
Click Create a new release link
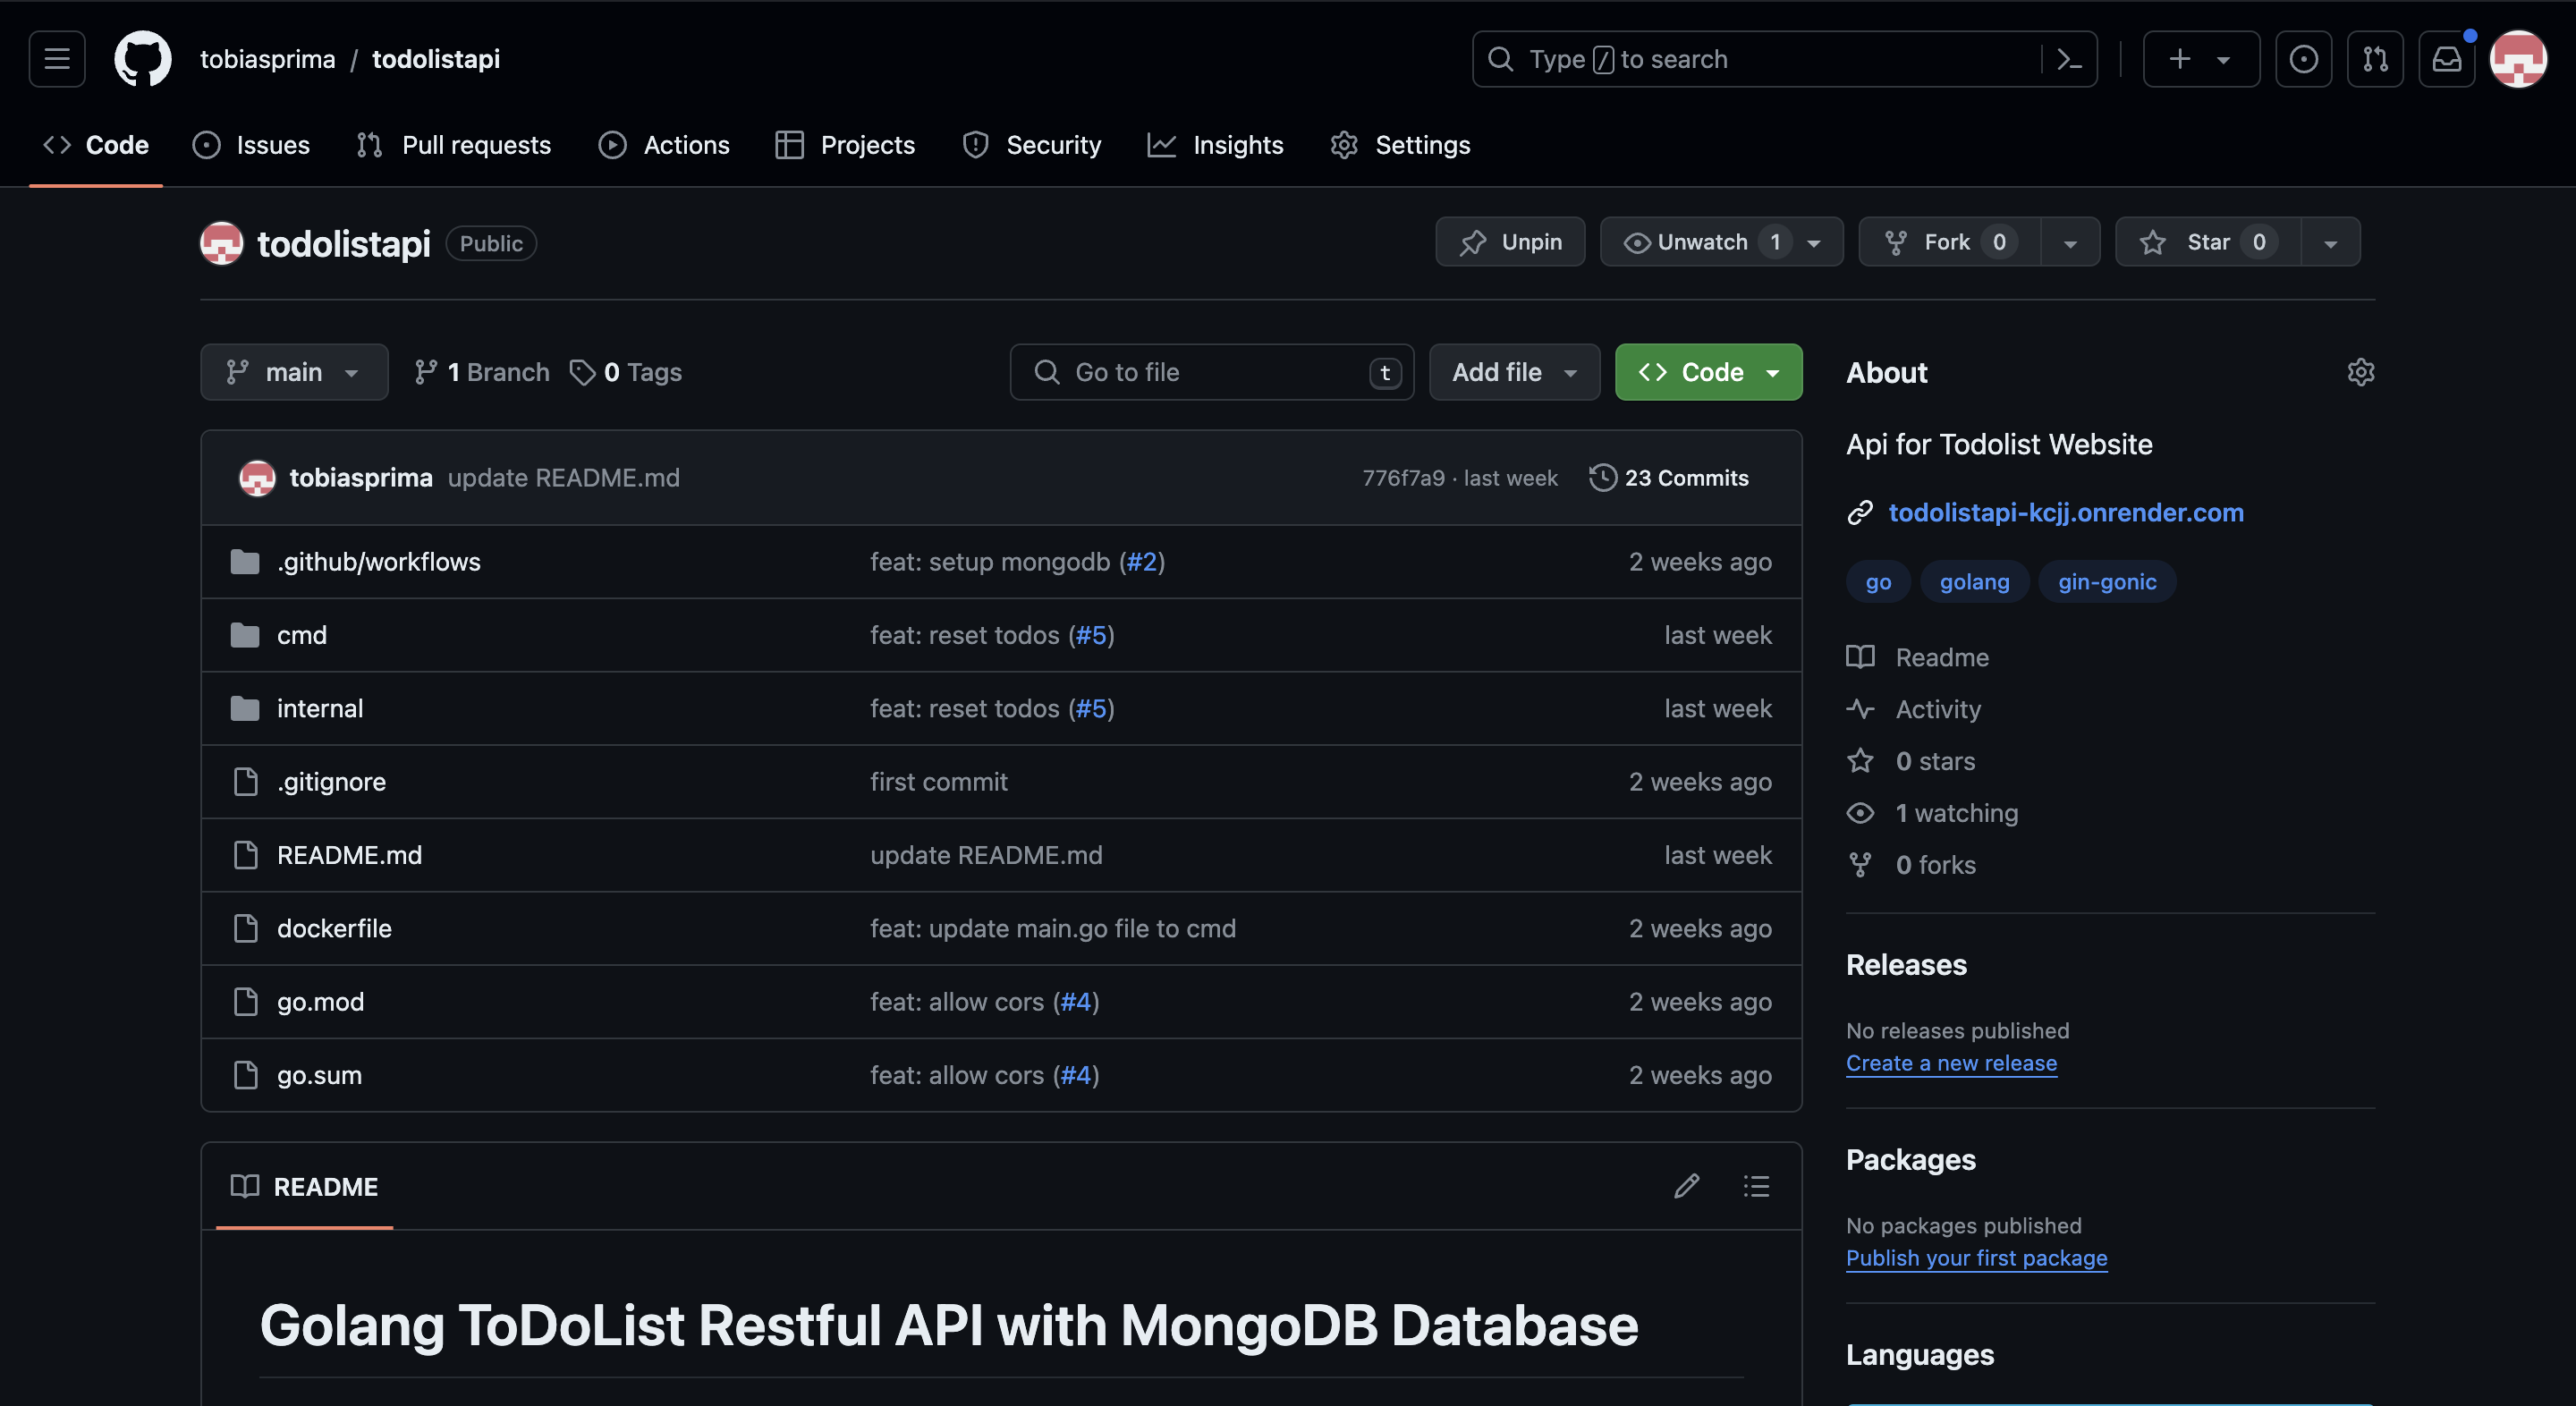pyautogui.click(x=1951, y=1063)
